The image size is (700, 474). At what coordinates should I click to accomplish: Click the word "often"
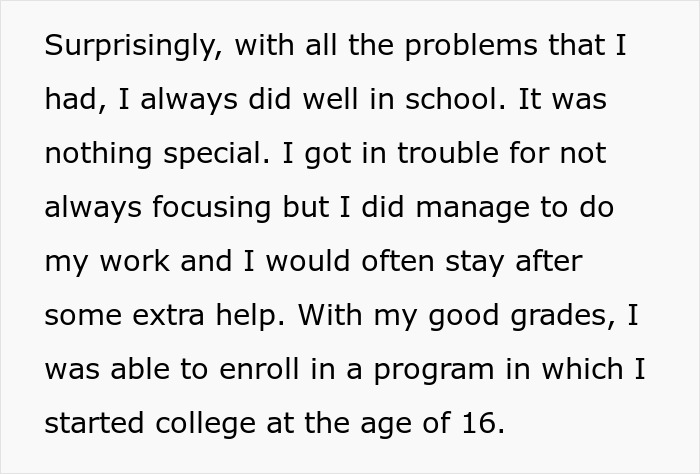point(397,261)
